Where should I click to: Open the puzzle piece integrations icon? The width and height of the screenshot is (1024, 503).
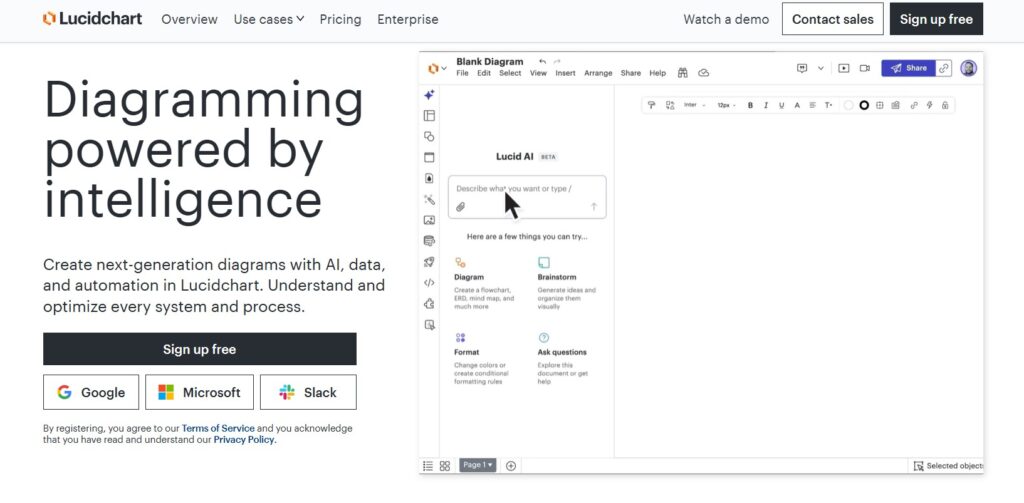[x=429, y=304]
